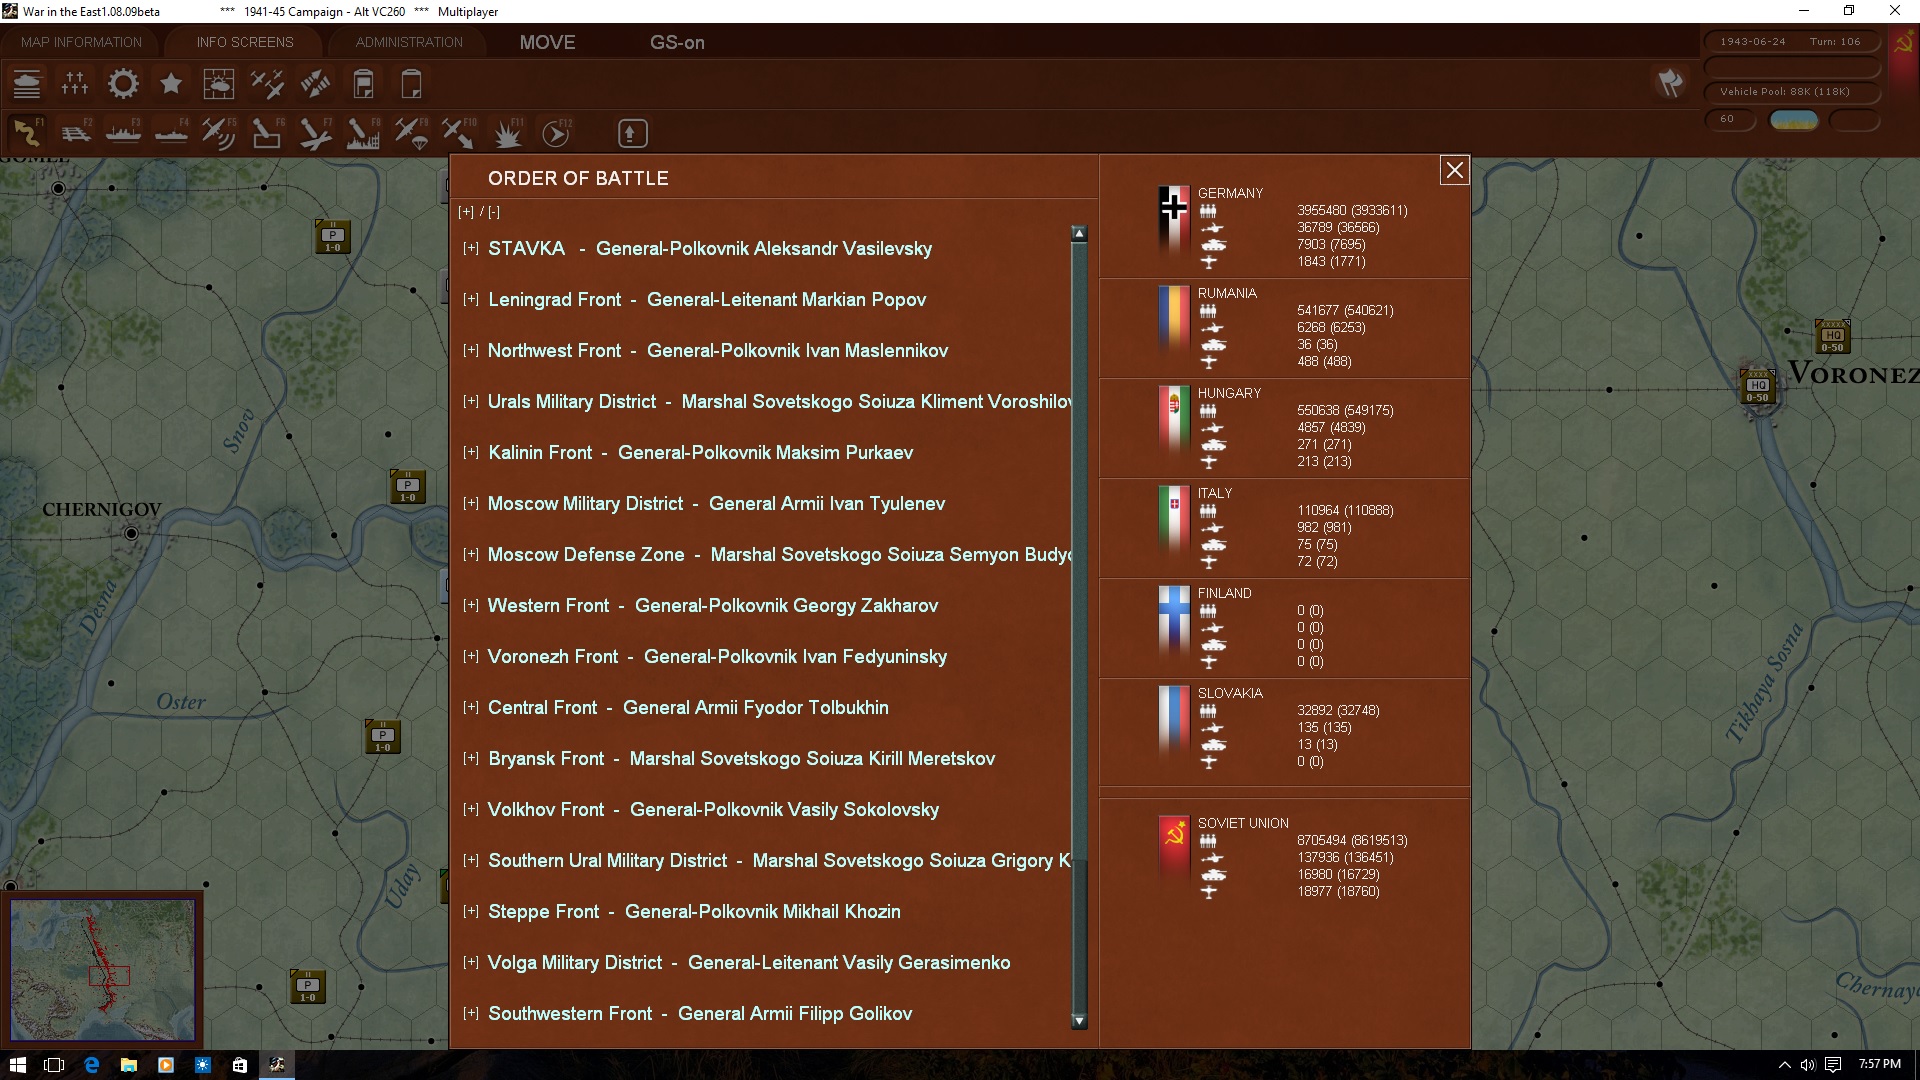Click the striped opposing arrows toolbar icon
The width and height of the screenshot is (1920, 1080).
pyautogui.click(x=315, y=84)
